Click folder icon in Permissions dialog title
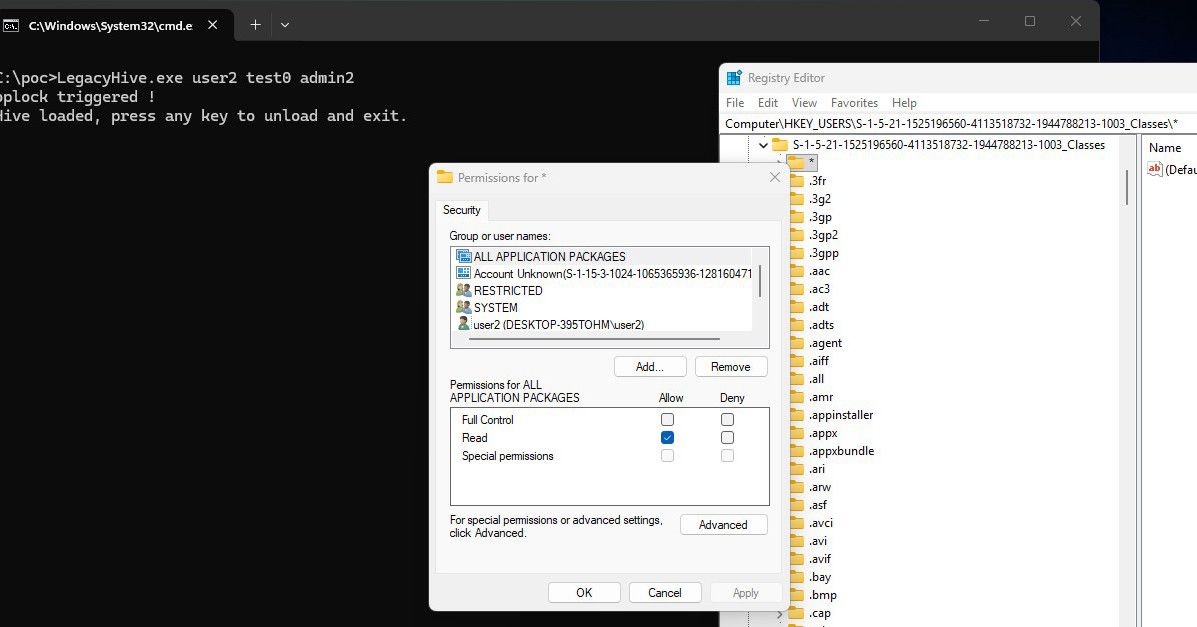The height and width of the screenshot is (627, 1197). 444,177
